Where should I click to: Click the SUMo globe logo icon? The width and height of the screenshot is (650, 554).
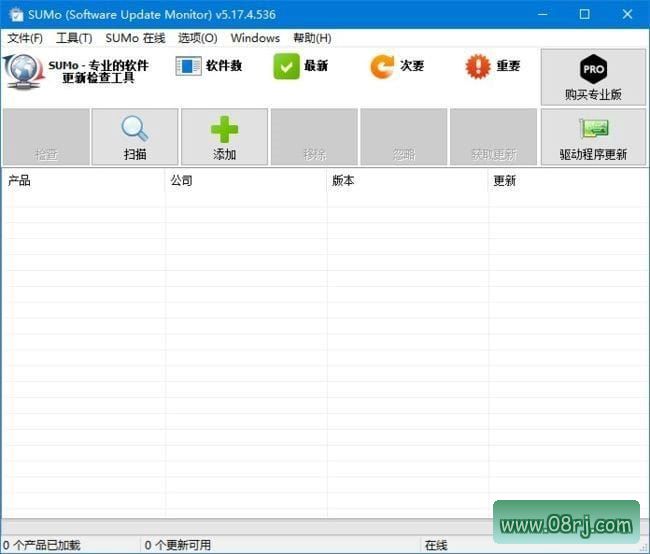(x=24, y=71)
